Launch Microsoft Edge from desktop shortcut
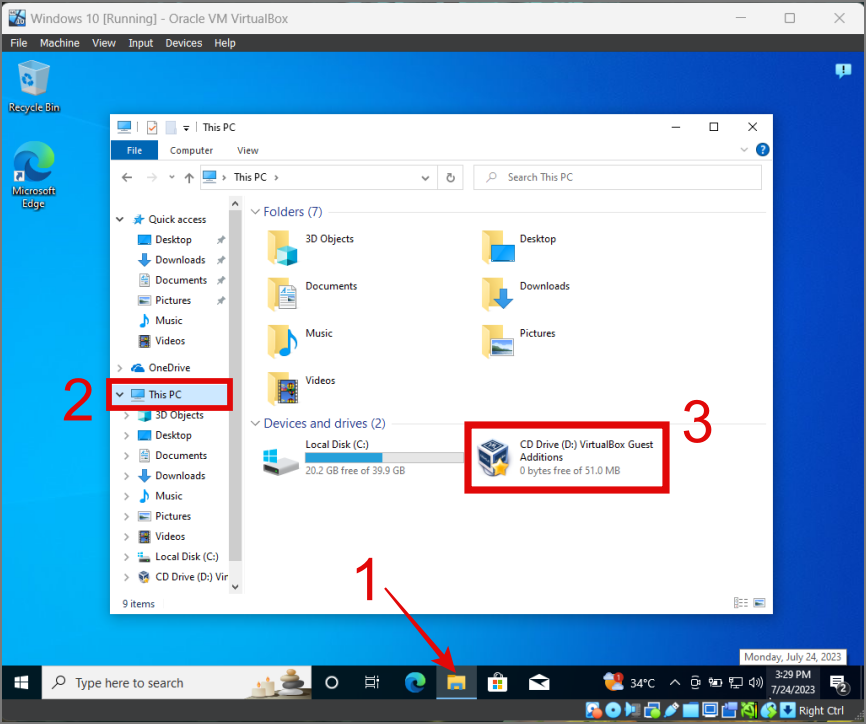Screen dimensions: 866x724 [34, 175]
